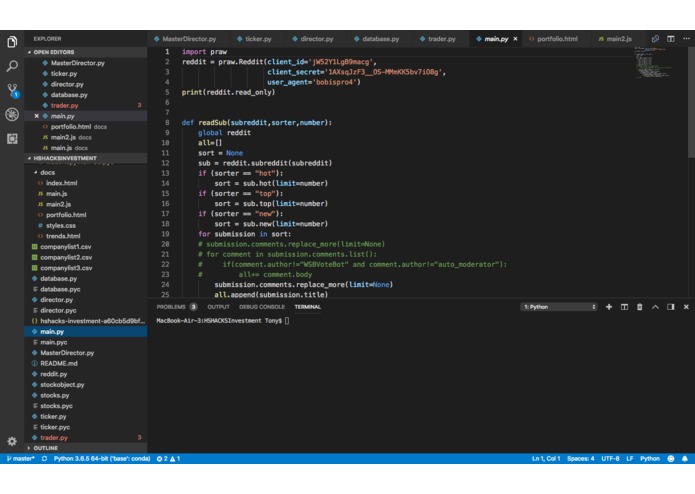Synchronize changes icon in status bar

pyautogui.click(x=44, y=459)
